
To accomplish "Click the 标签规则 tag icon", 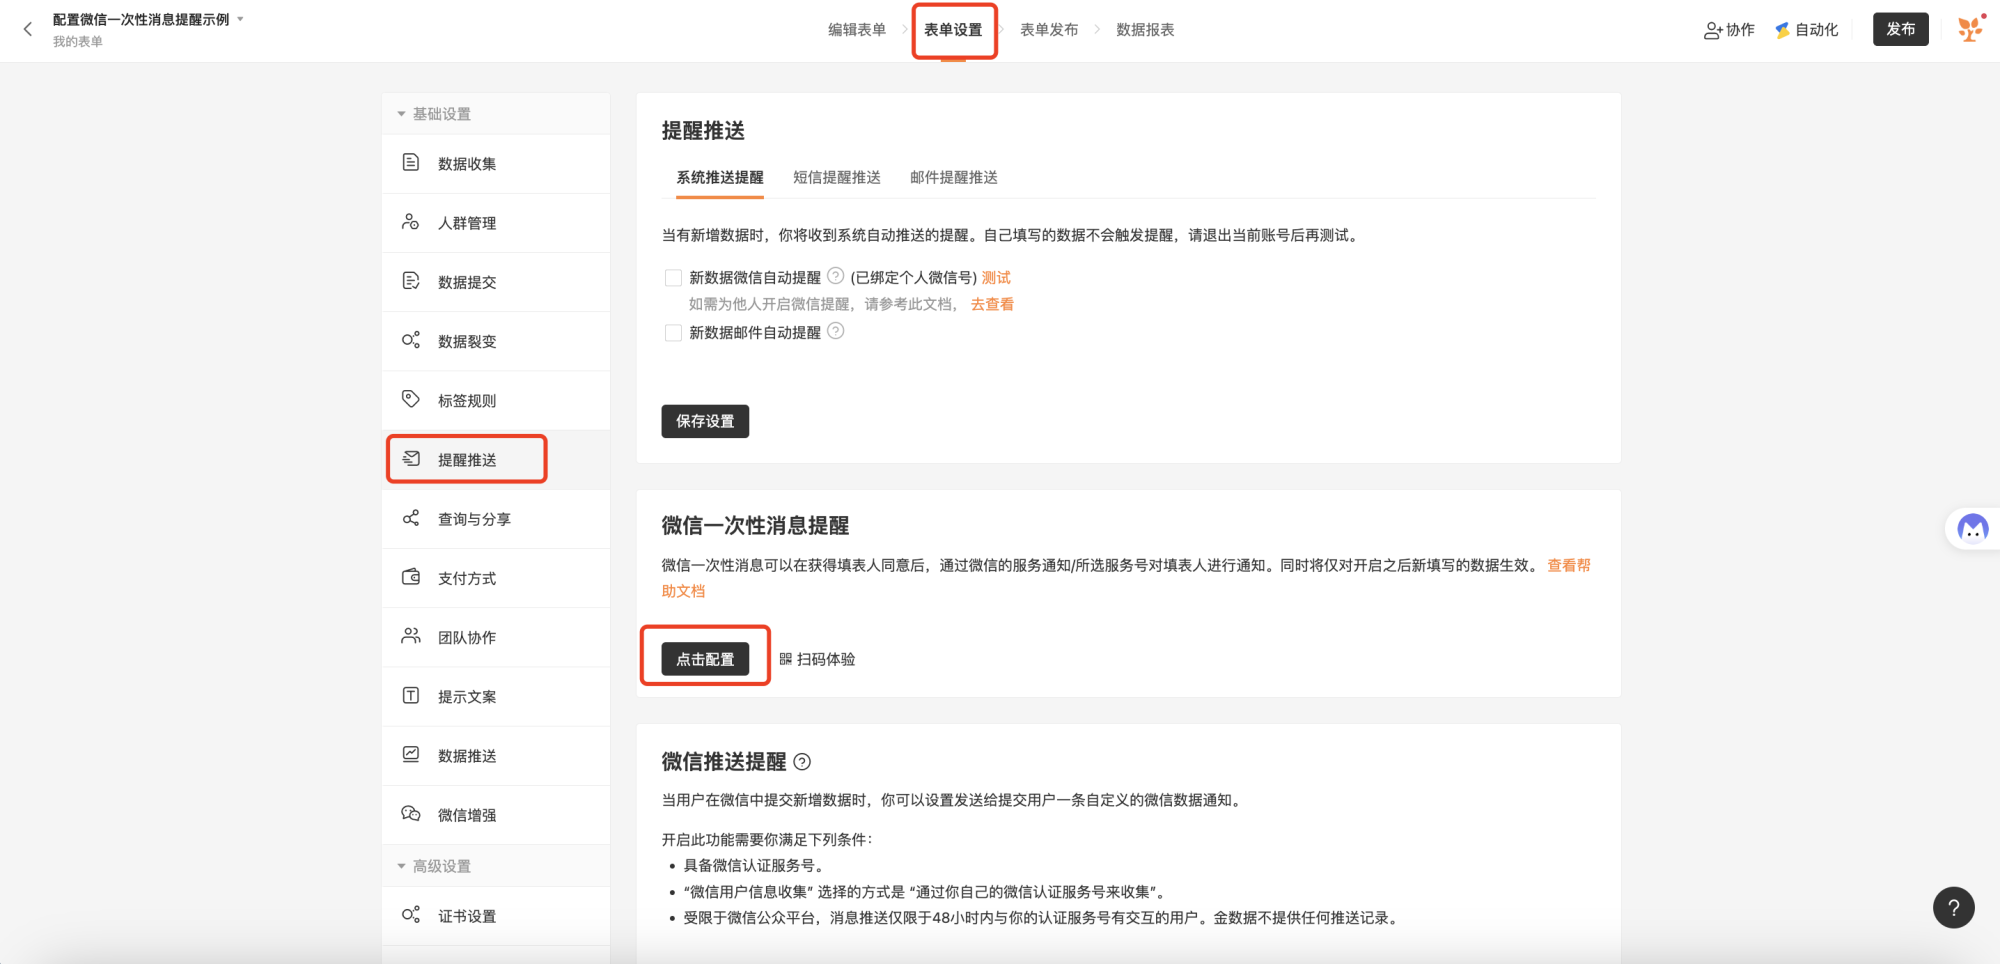I will 411,399.
